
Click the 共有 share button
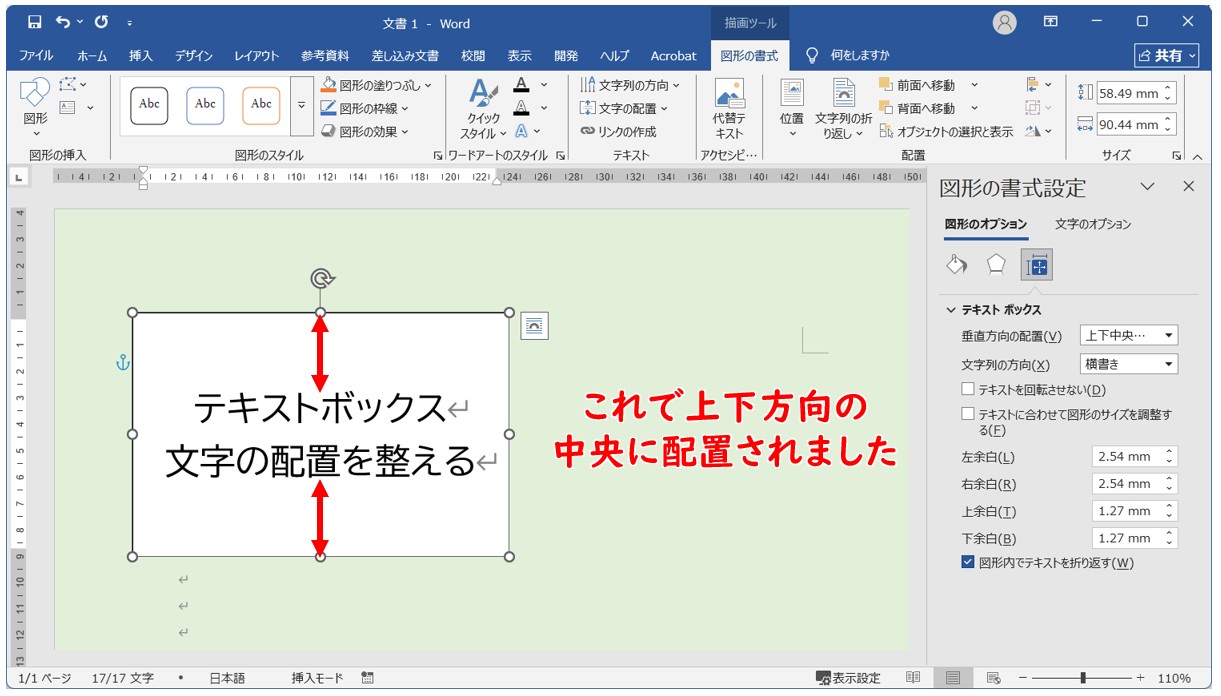[x=1166, y=56]
